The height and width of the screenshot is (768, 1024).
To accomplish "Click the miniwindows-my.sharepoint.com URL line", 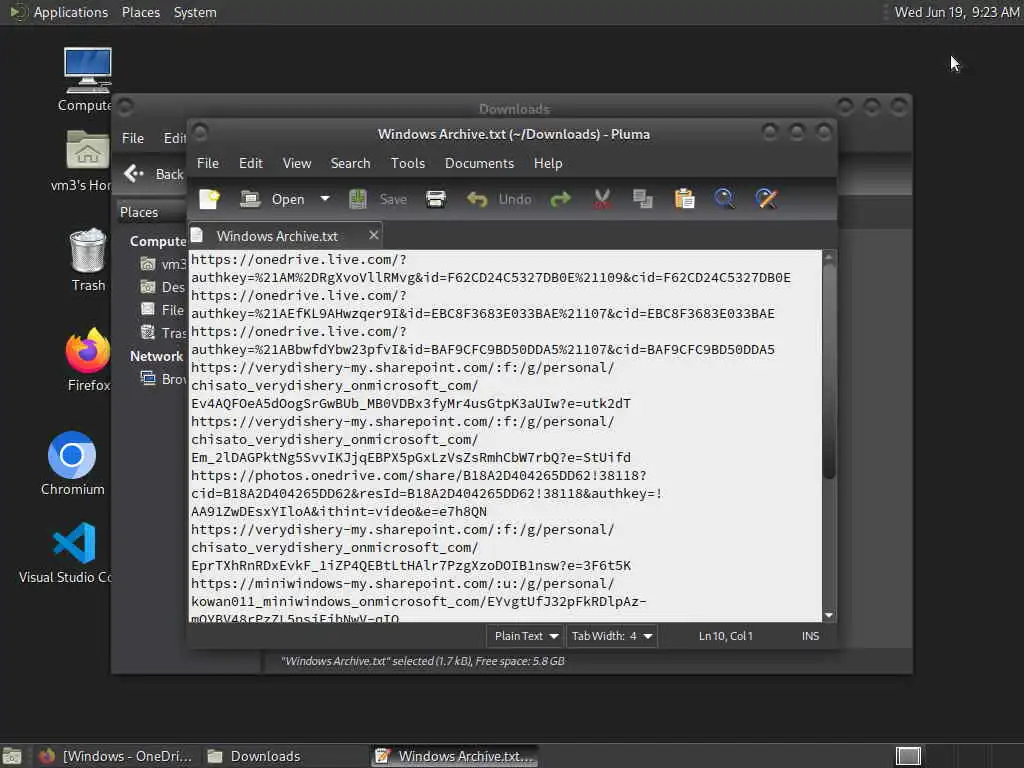I will pyautogui.click(x=402, y=583).
